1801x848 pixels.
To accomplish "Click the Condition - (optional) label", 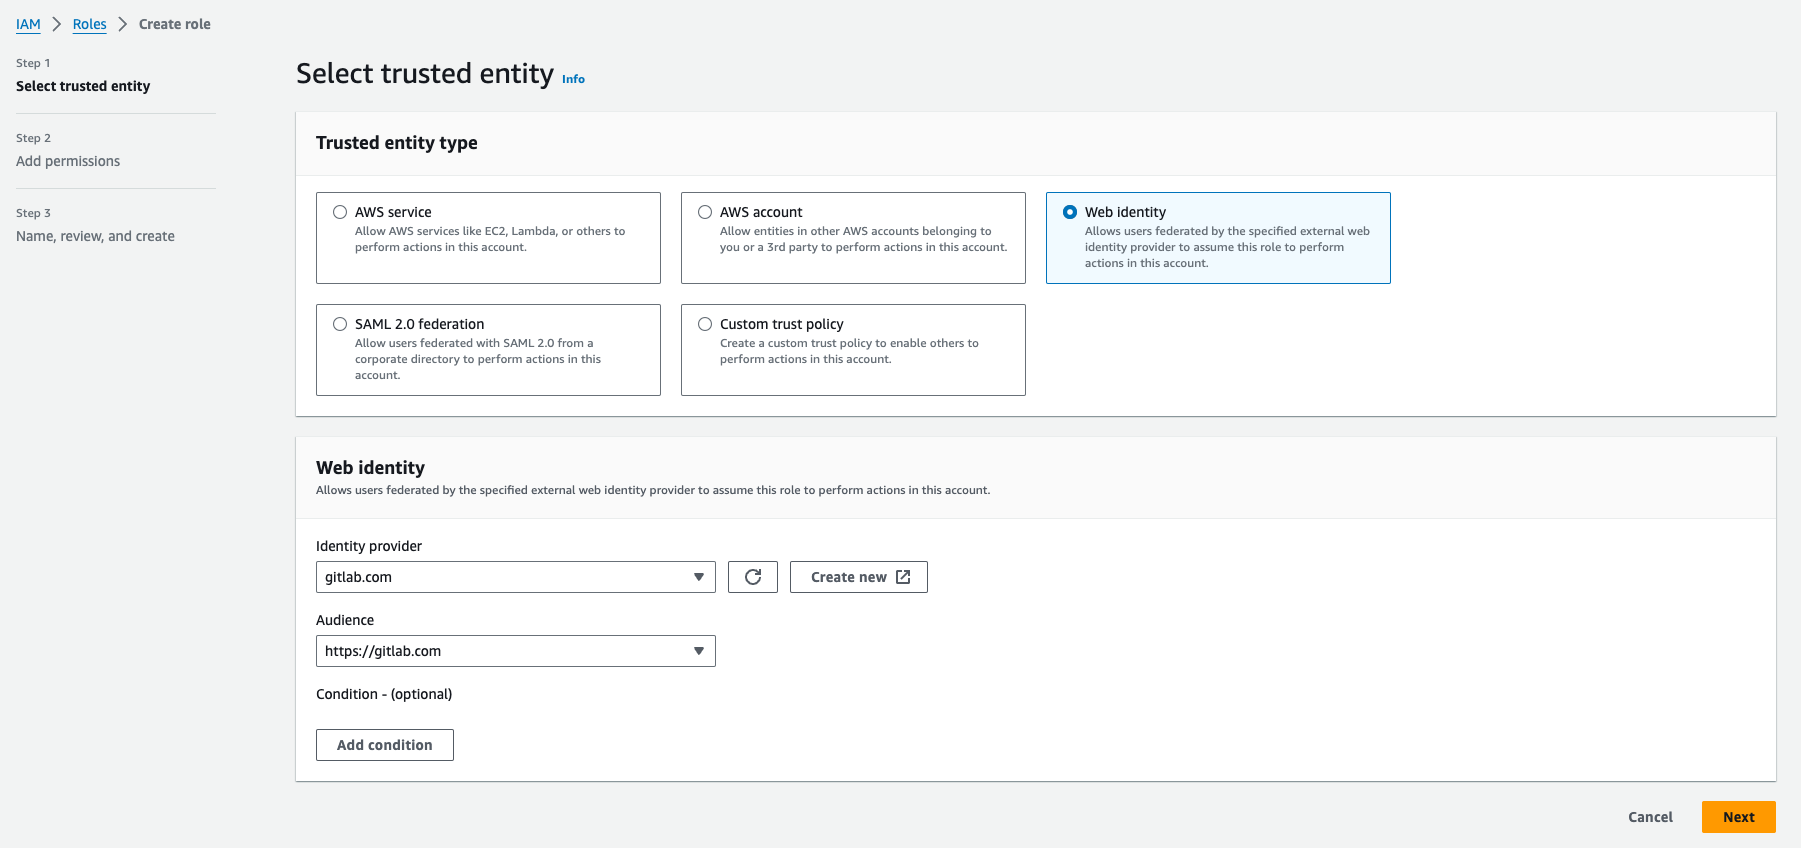I will [x=384, y=694].
